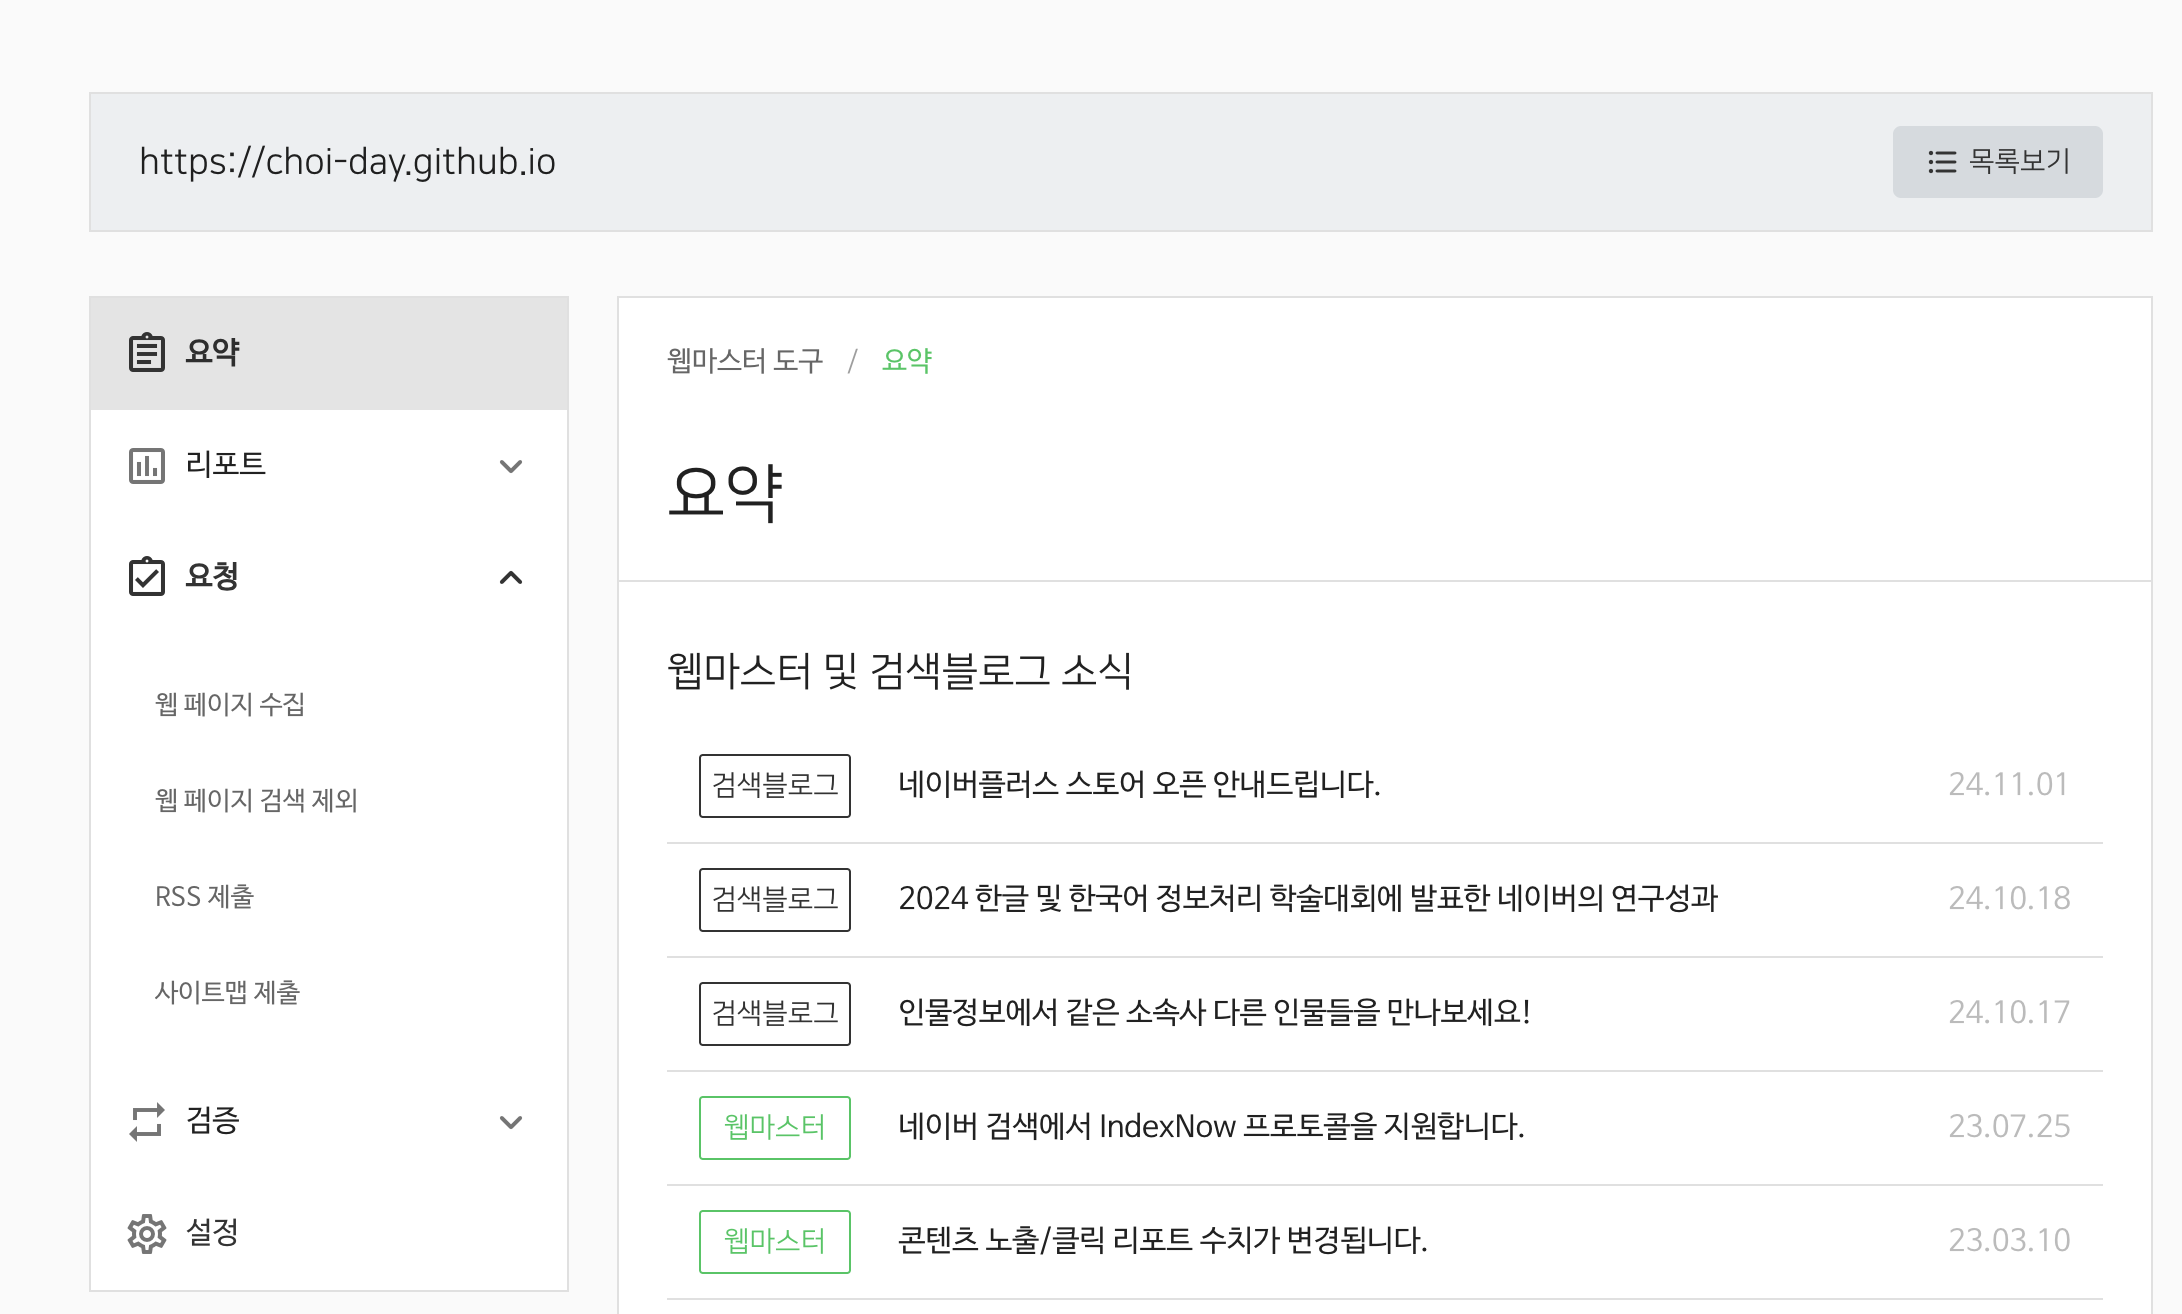Image resolution: width=2182 pixels, height=1314 pixels.
Task: Go to RSS 제출 page
Action: (x=204, y=896)
